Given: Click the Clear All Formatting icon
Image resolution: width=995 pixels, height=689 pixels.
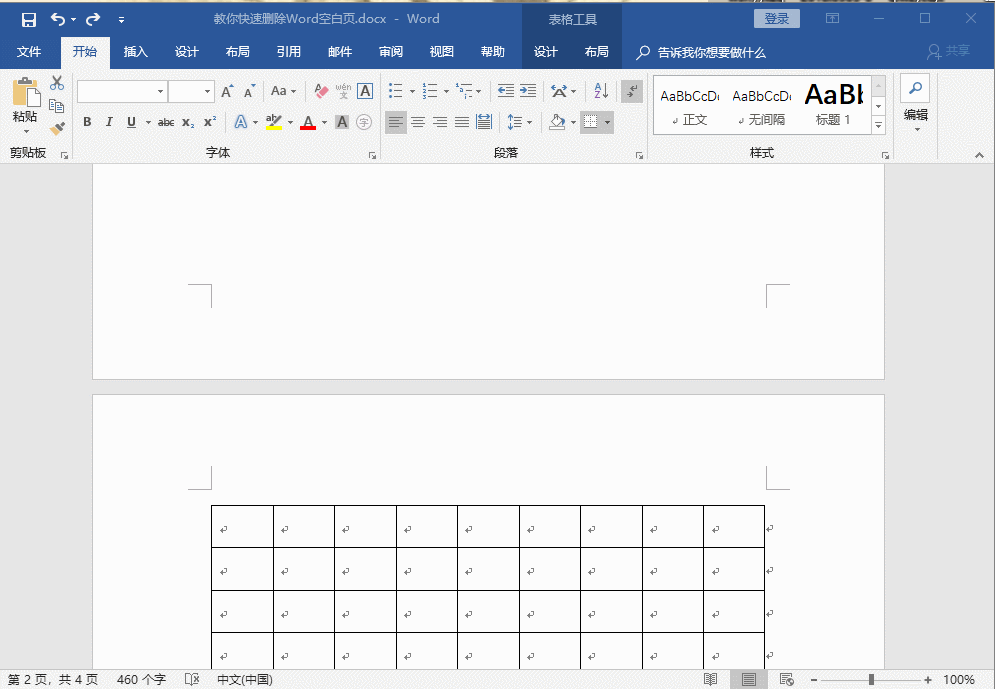Looking at the screenshot, I should [x=320, y=90].
